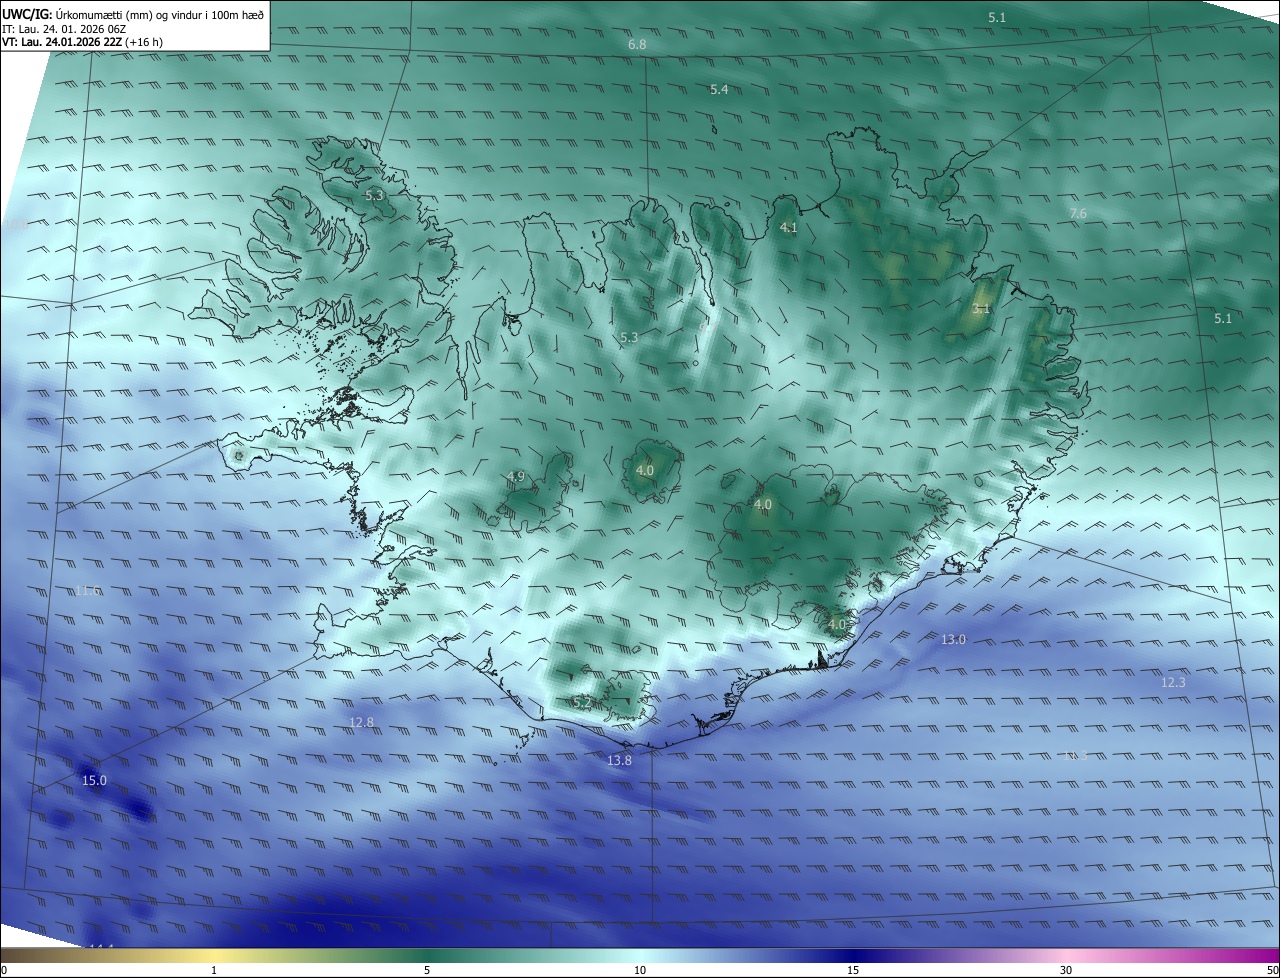Click the 3.1 value label on the map
This screenshot has width=1280, height=978.
[x=980, y=309]
